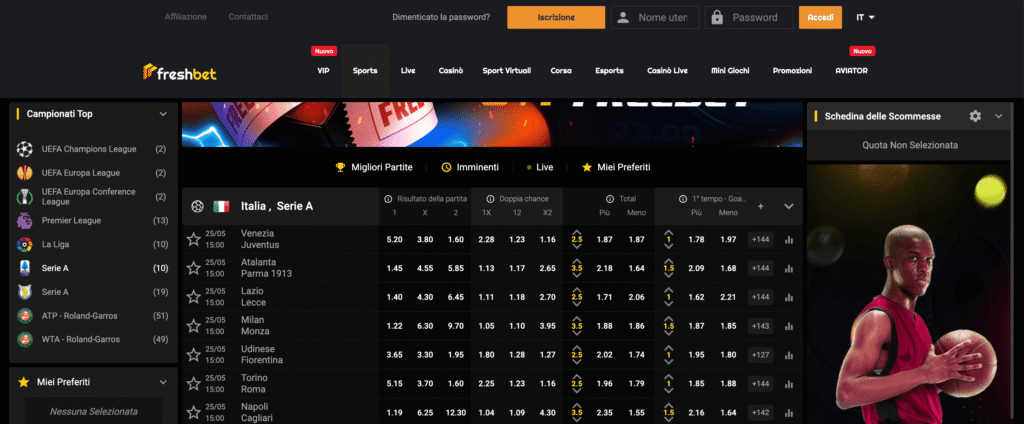Open statistics chart for Udinese Fiorentina

tap(789, 355)
